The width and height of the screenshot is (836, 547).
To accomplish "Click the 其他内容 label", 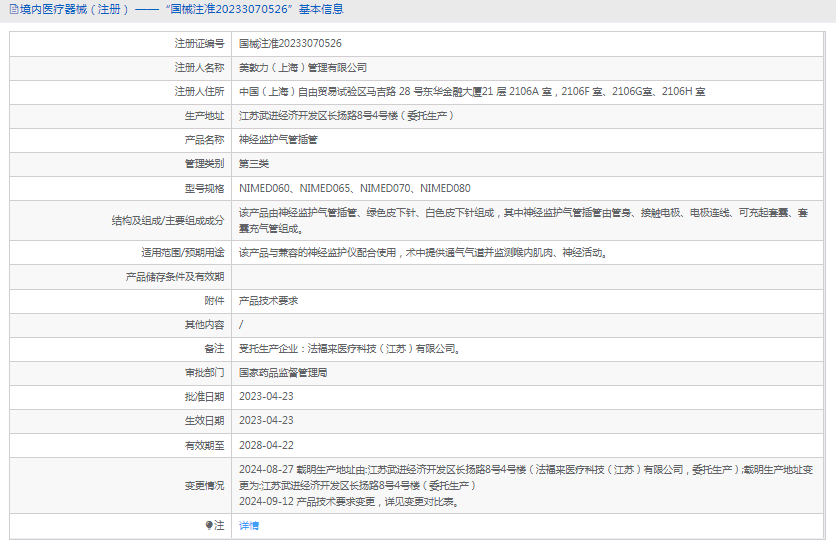I will click(204, 325).
